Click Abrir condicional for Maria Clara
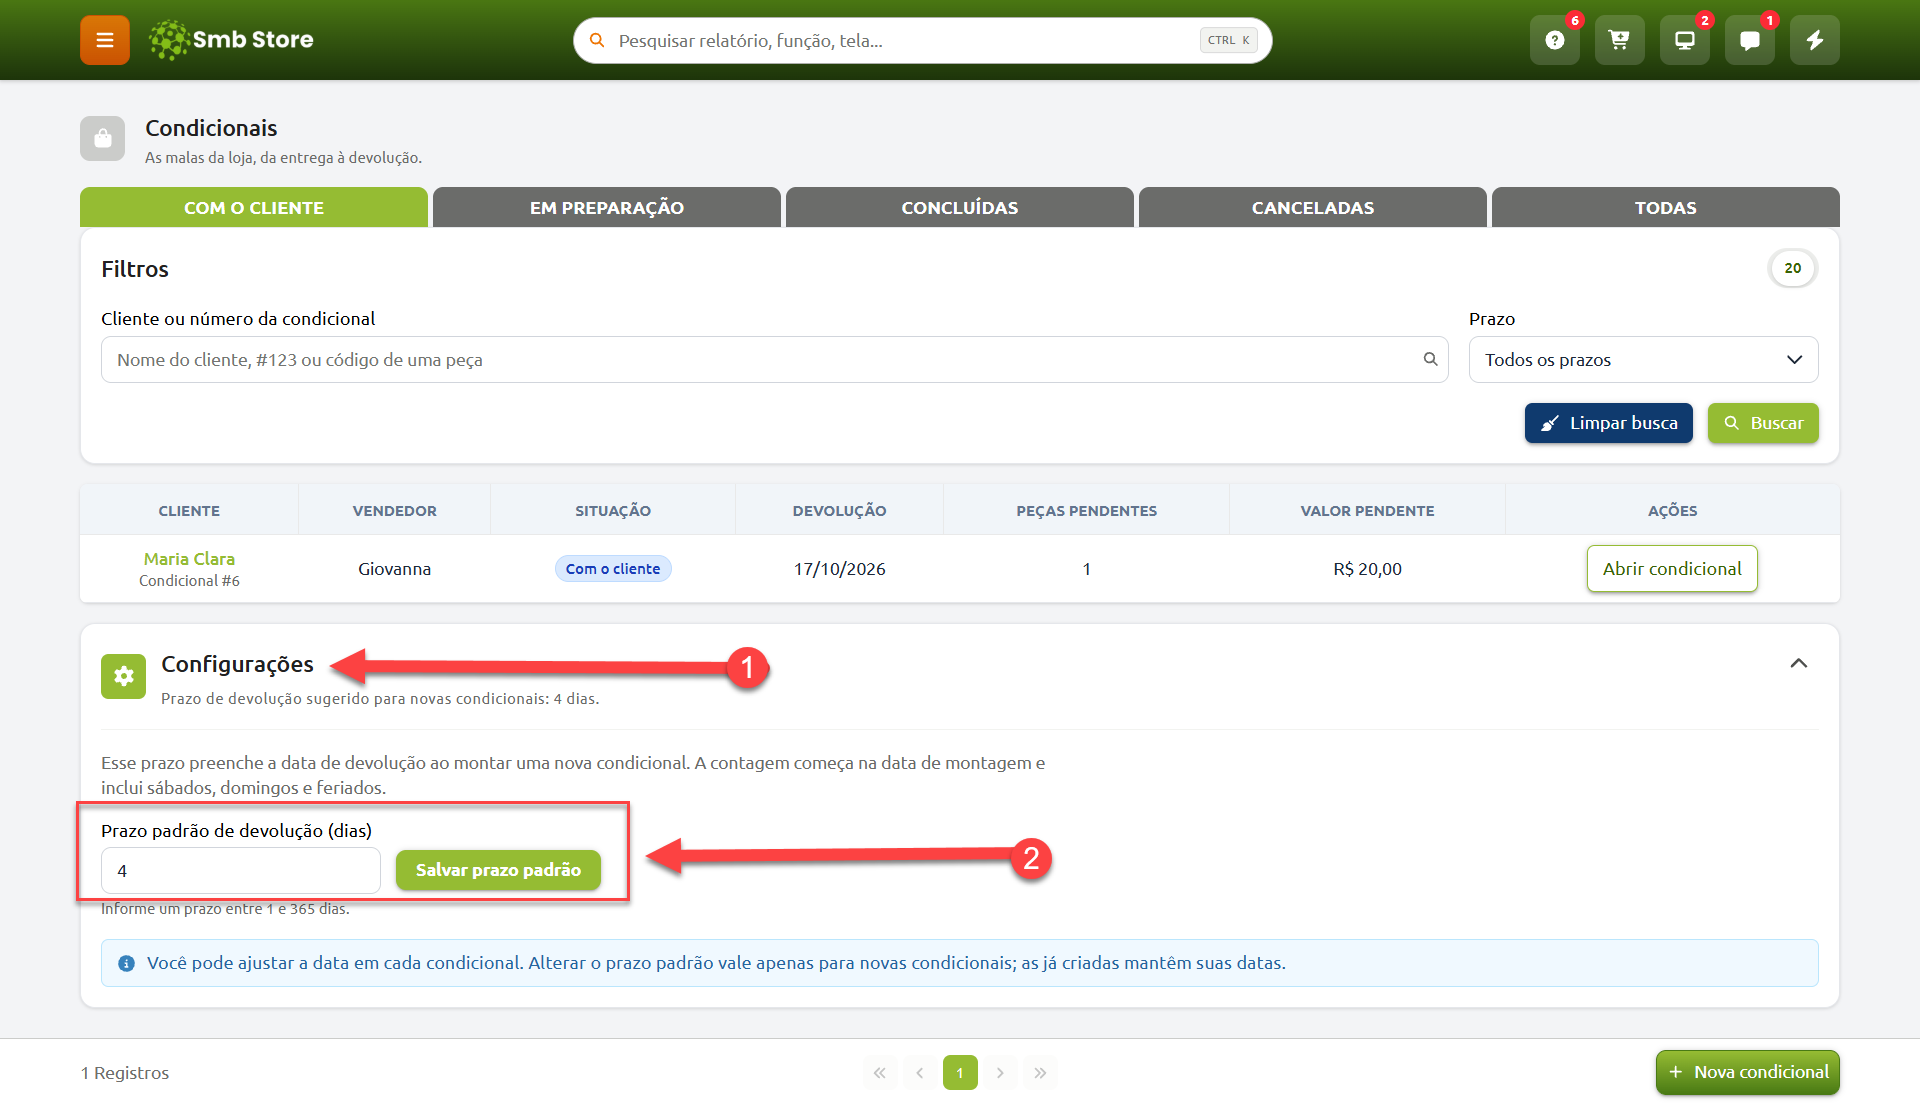The width and height of the screenshot is (1920, 1107). 1672,569
